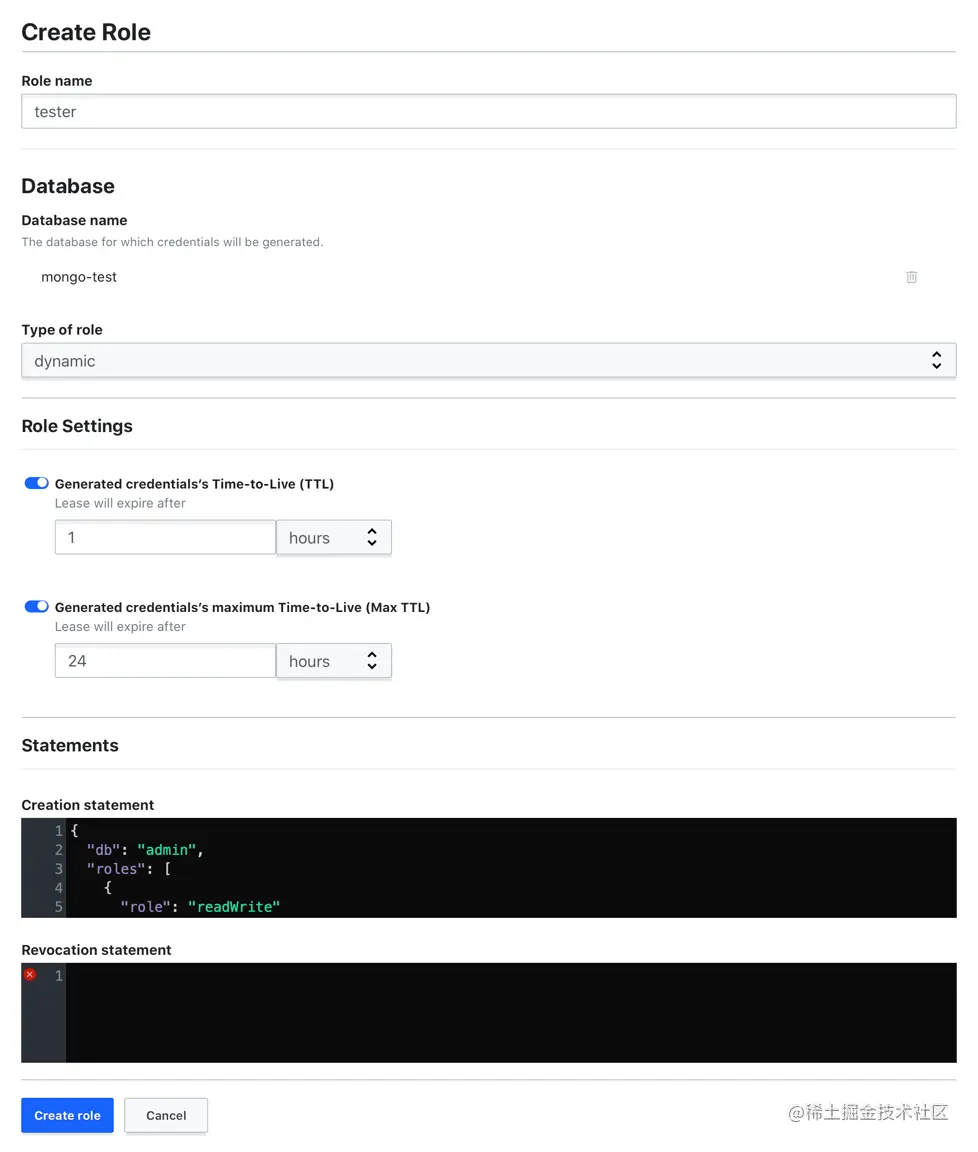Click line number 1 in Creation statement gutter
Screen dimensions: 978x1152
click(58, 831)
